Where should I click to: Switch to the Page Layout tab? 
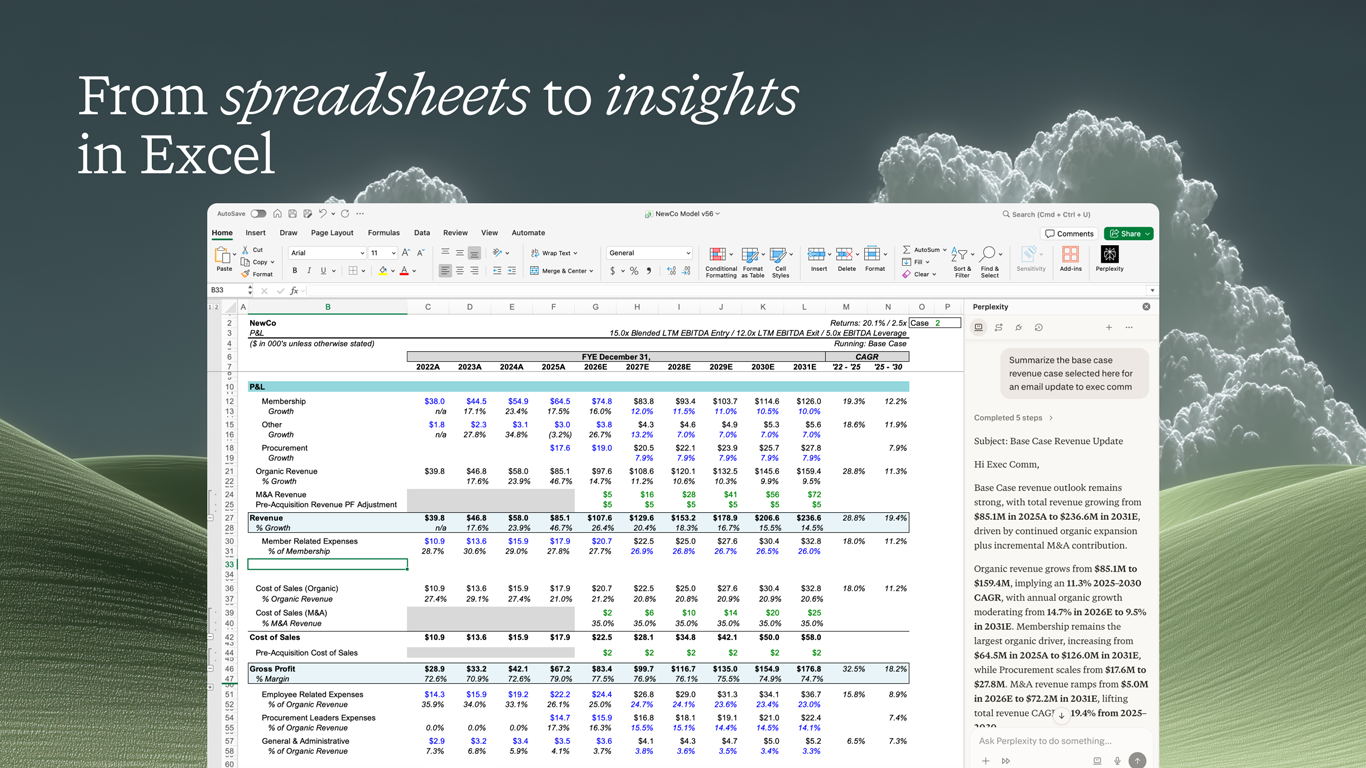(332, 233)
